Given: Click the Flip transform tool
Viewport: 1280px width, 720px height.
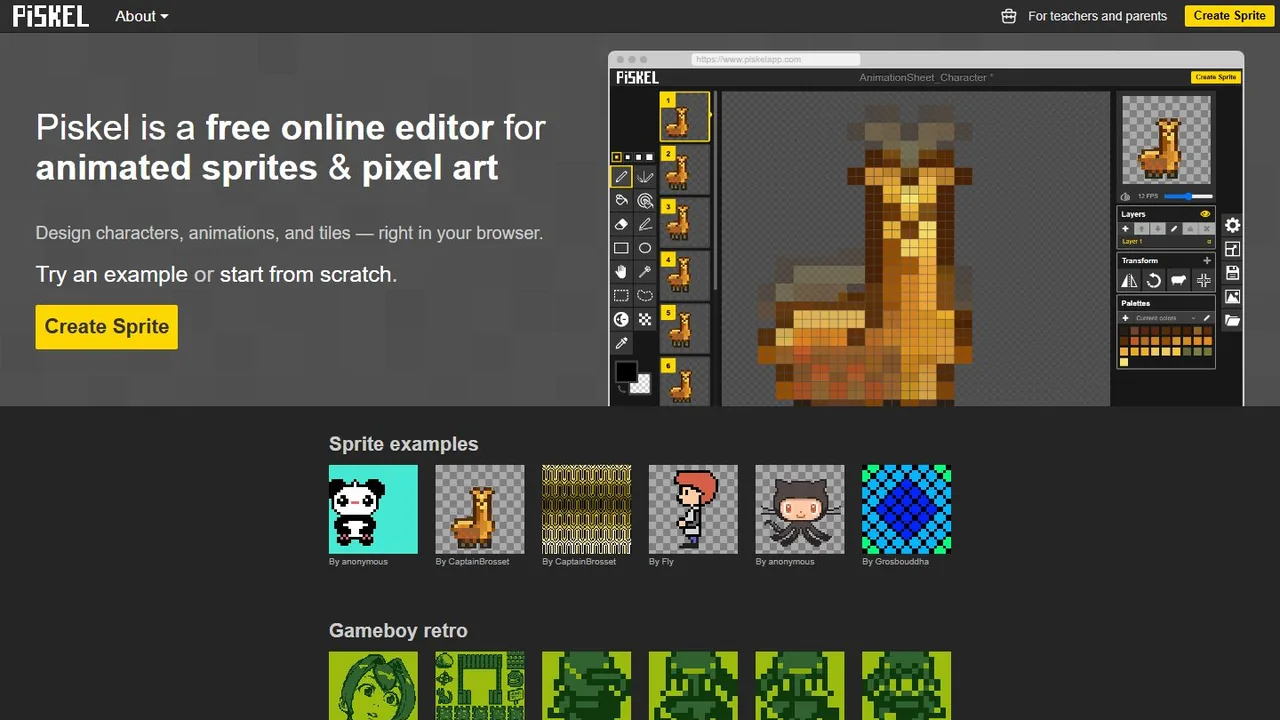Looking at the screenshot, I should [1129, 281].
